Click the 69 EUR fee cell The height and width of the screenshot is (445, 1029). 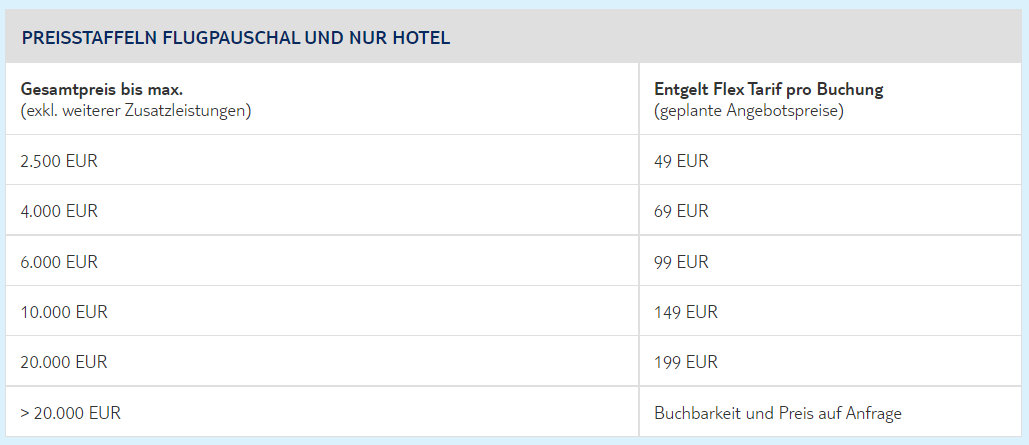click(x=681, y=211)
